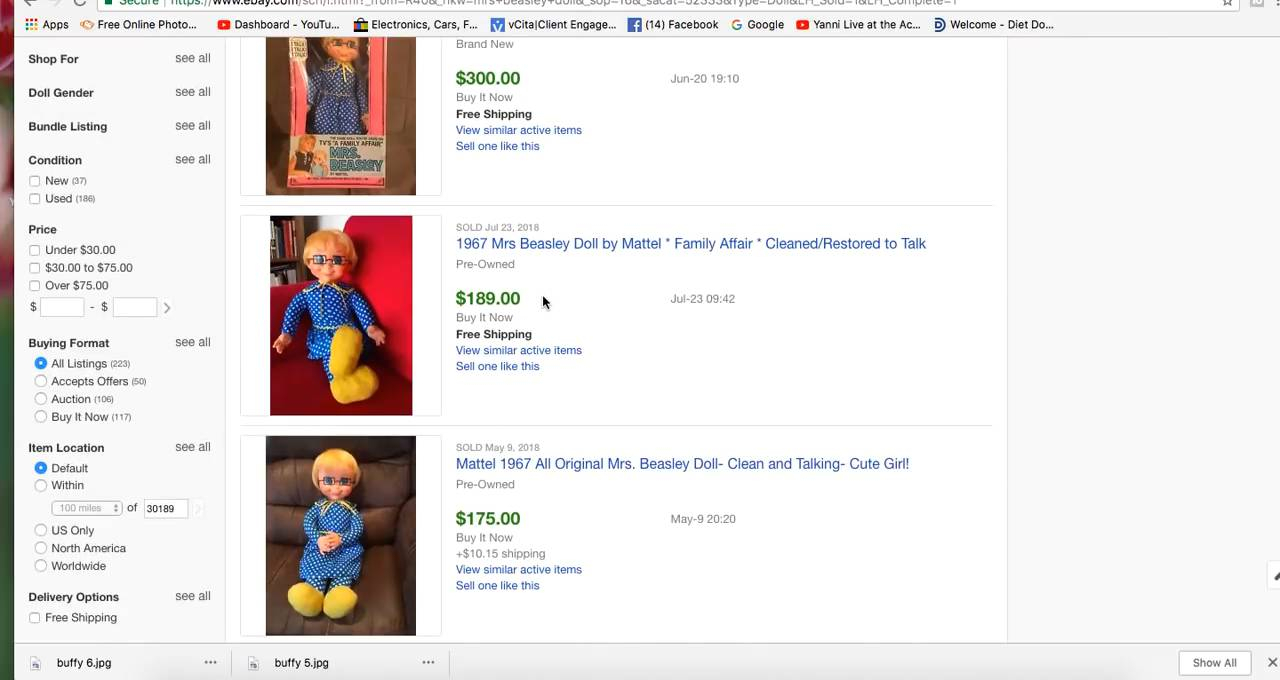Click the minimum price input field

click(62, 307)
